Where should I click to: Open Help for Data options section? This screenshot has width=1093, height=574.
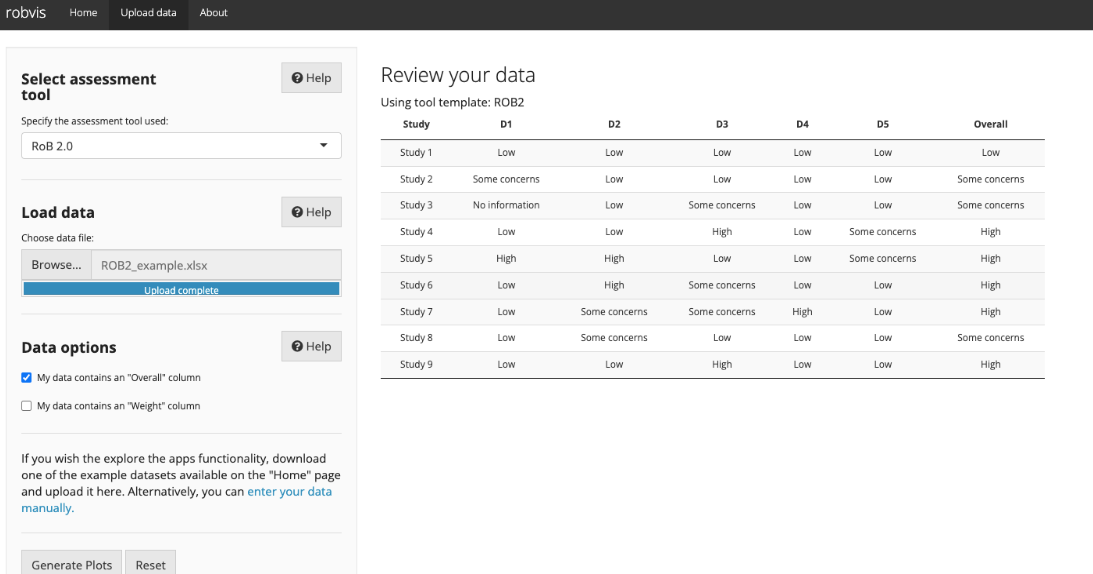tap(312, 346)
